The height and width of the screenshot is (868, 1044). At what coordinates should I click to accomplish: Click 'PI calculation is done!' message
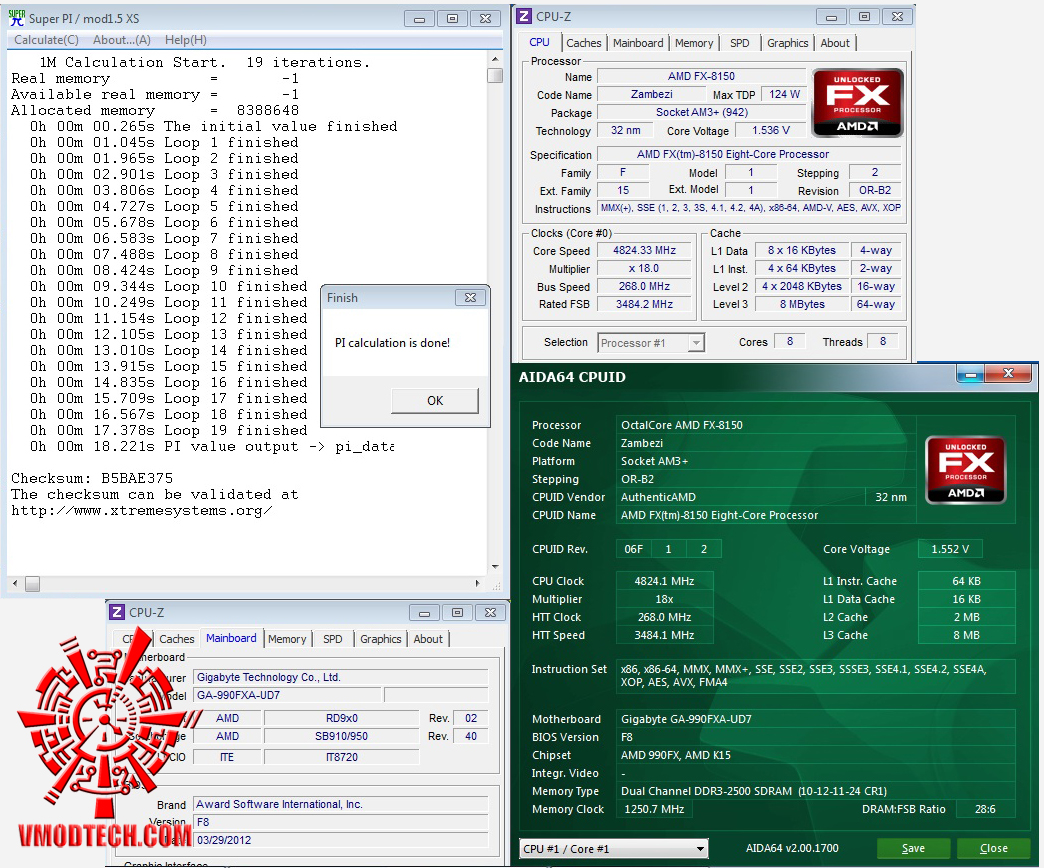(x=392, y=343)
